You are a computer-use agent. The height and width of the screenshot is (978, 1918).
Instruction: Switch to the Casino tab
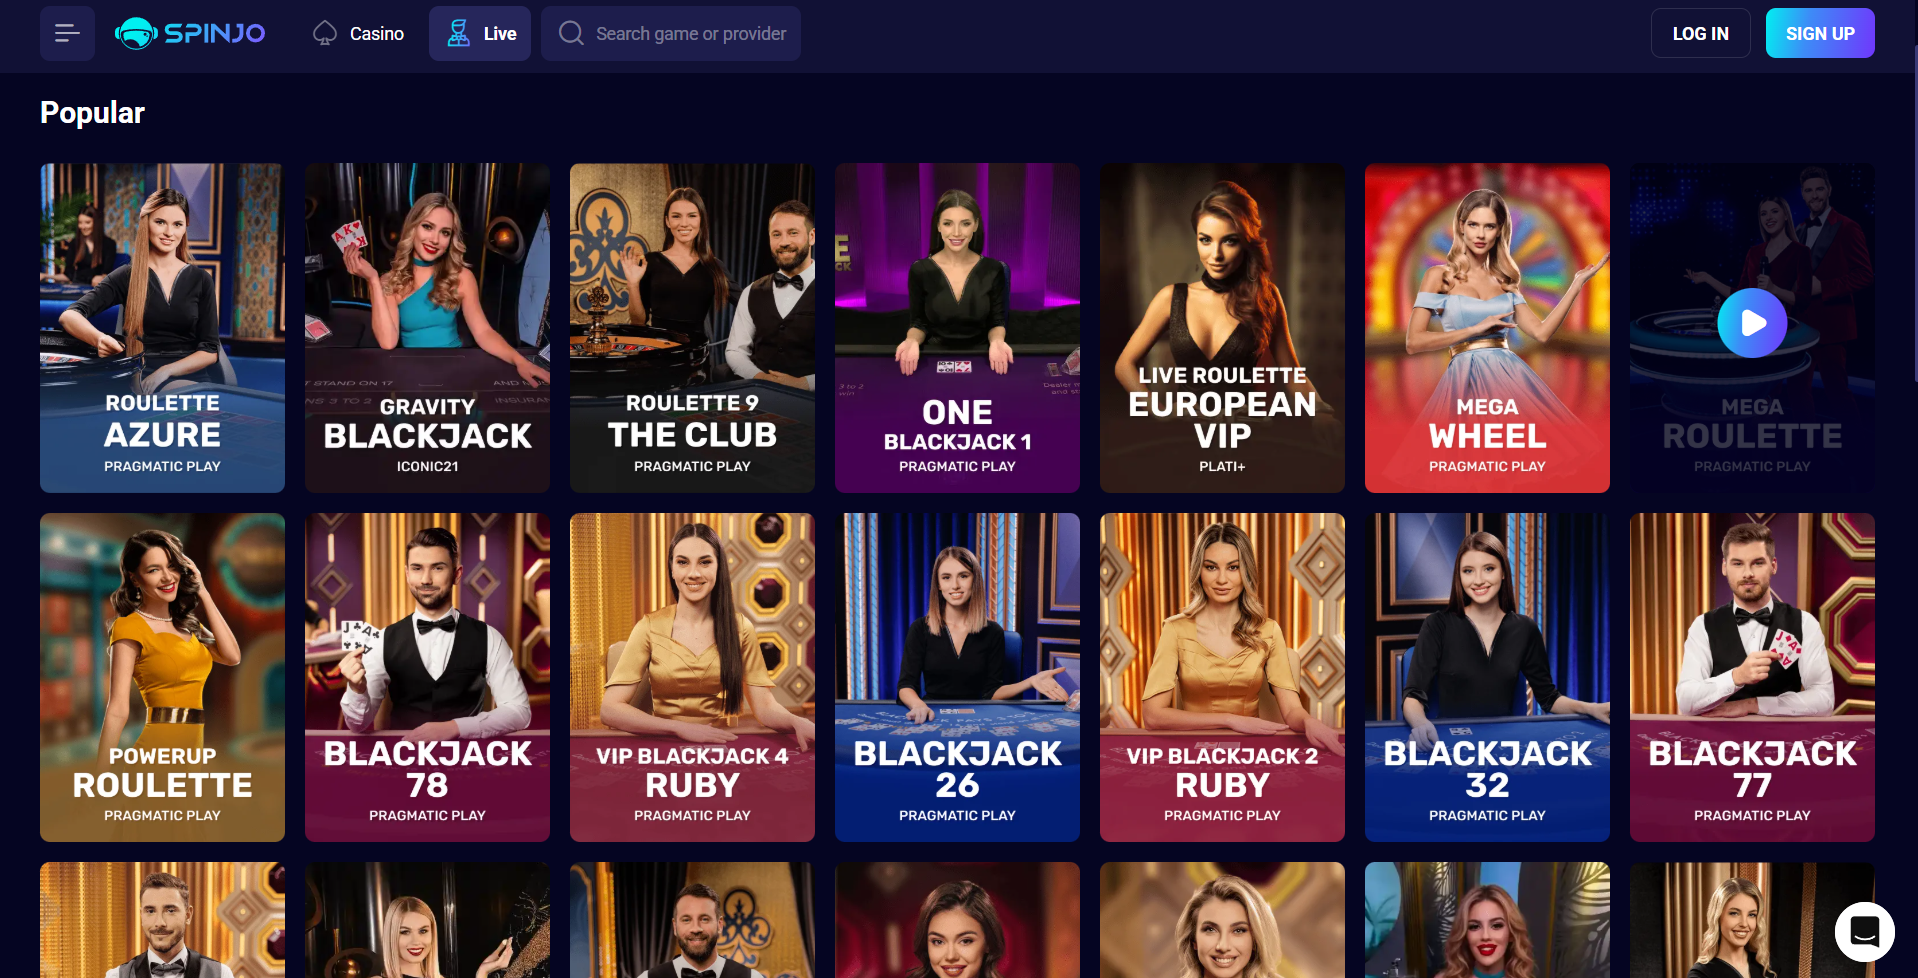(x=358, y=33)
